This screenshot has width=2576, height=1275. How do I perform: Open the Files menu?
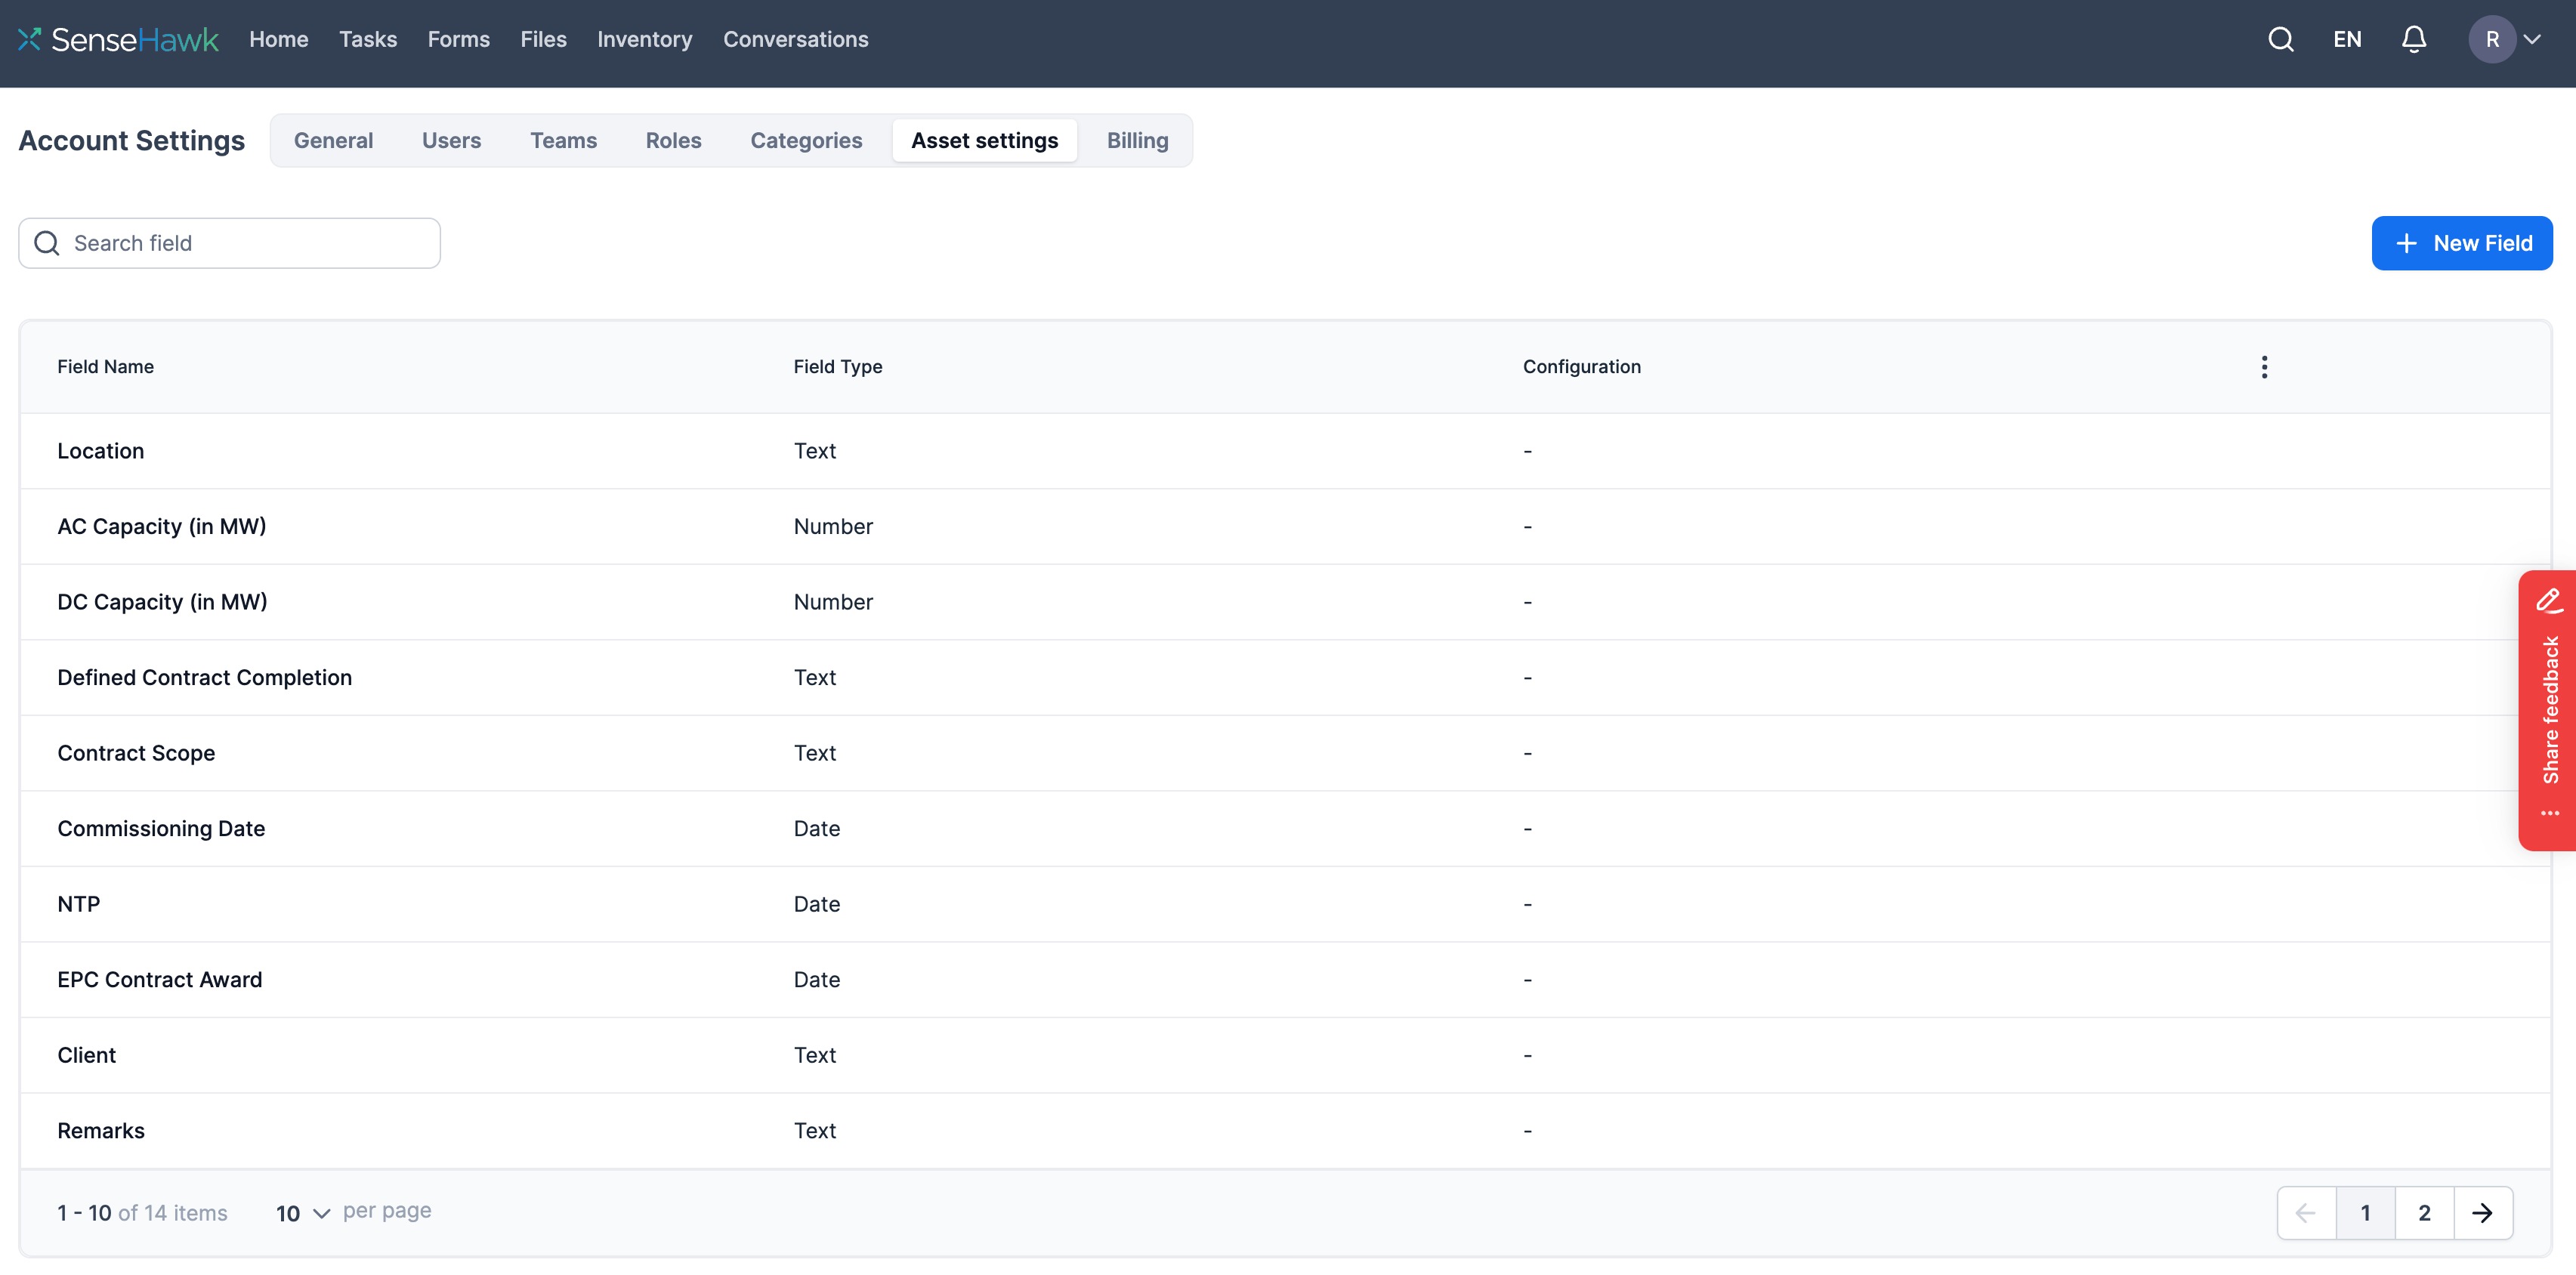click(x=543, y=39)
